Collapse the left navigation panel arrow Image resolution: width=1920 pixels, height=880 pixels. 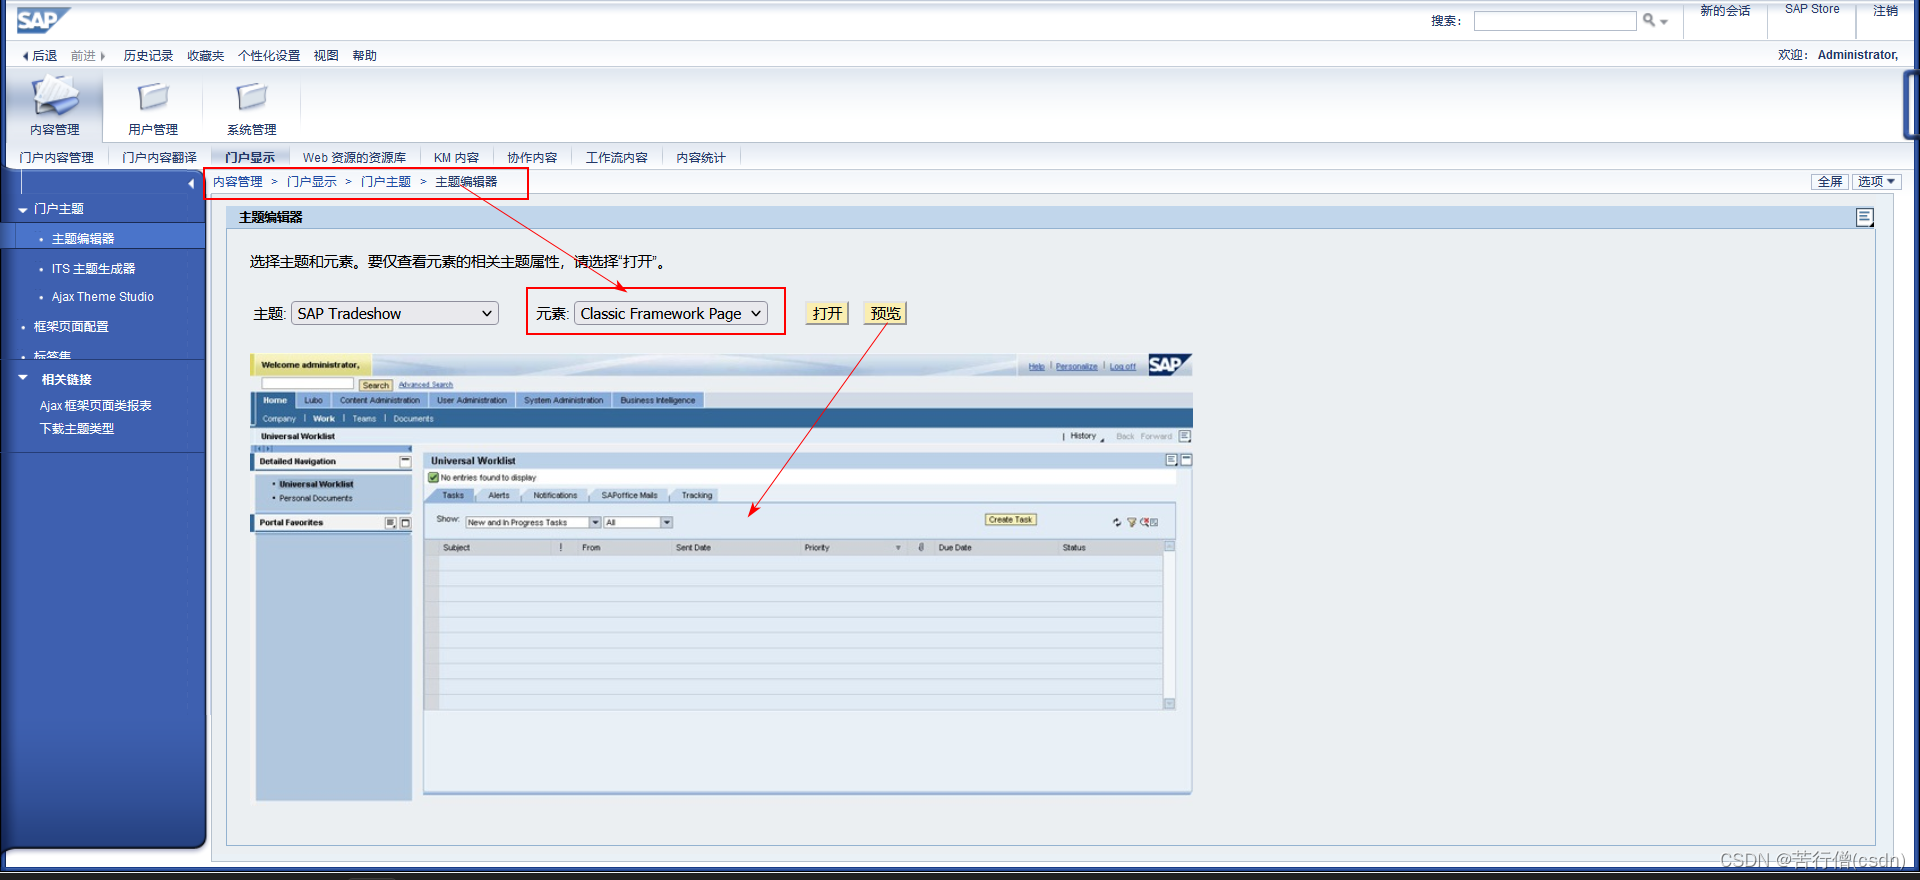pyautogui.click(x=191, y=183)
